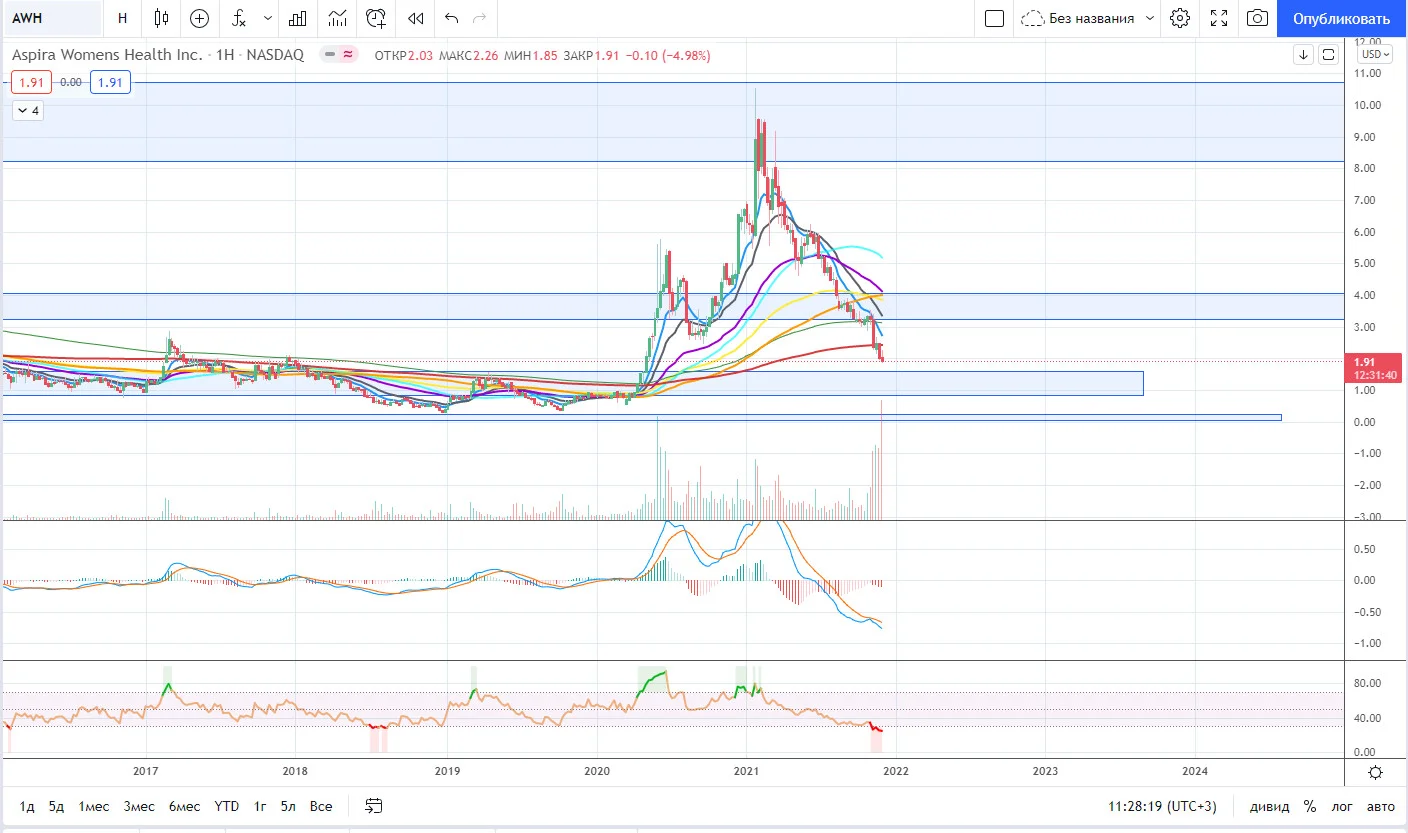Click the red 1.91 sell price button
The width and height of the screenshot is (1408, 833).
click(x=31, y=83)
